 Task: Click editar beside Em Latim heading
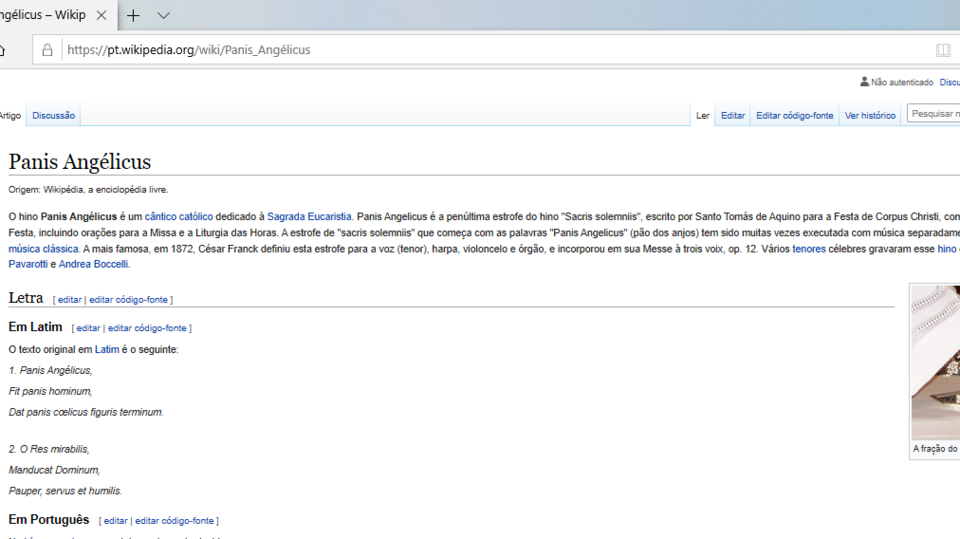pos(88,328)
